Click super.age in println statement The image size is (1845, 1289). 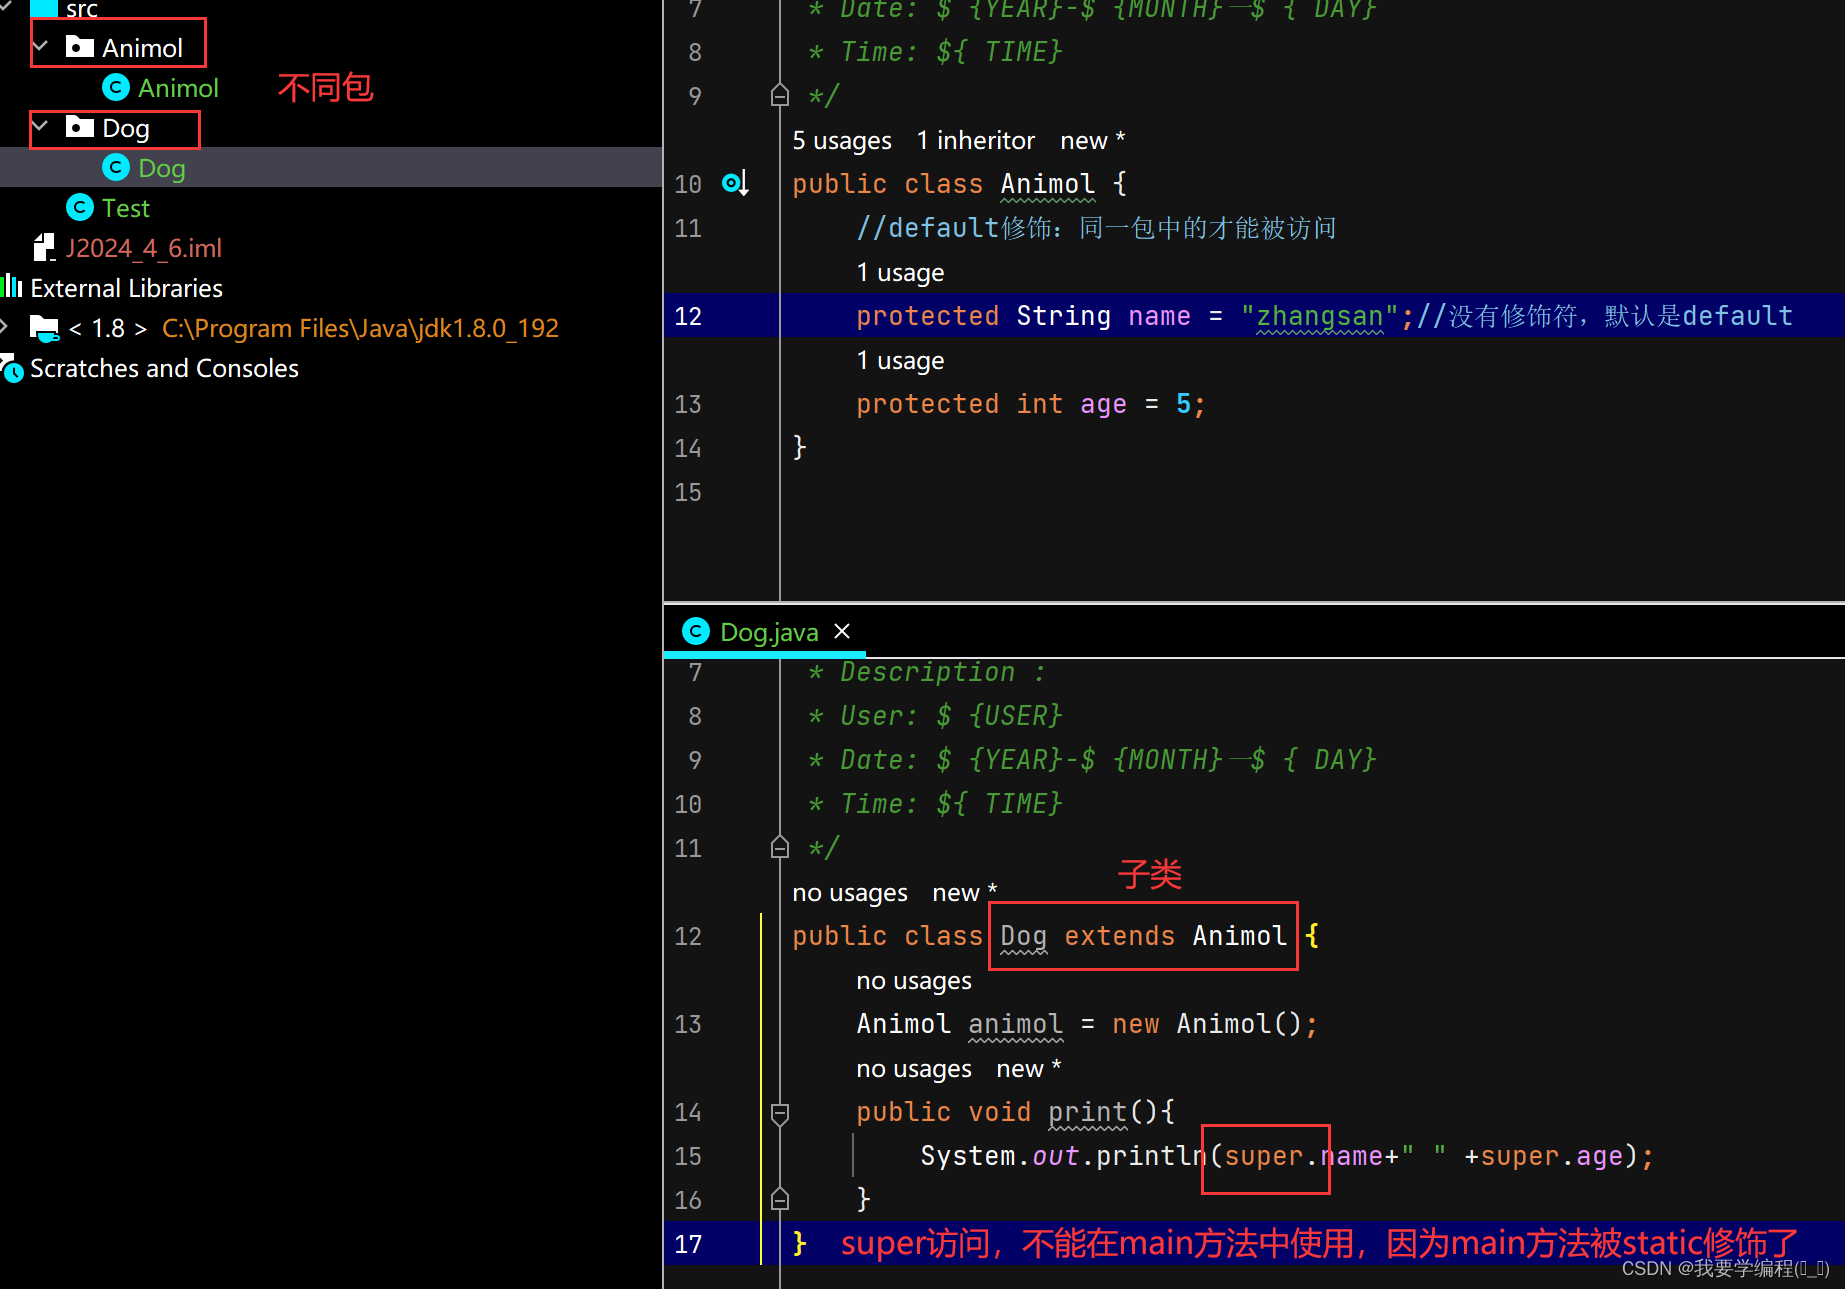click(x=1552, y=1156)
